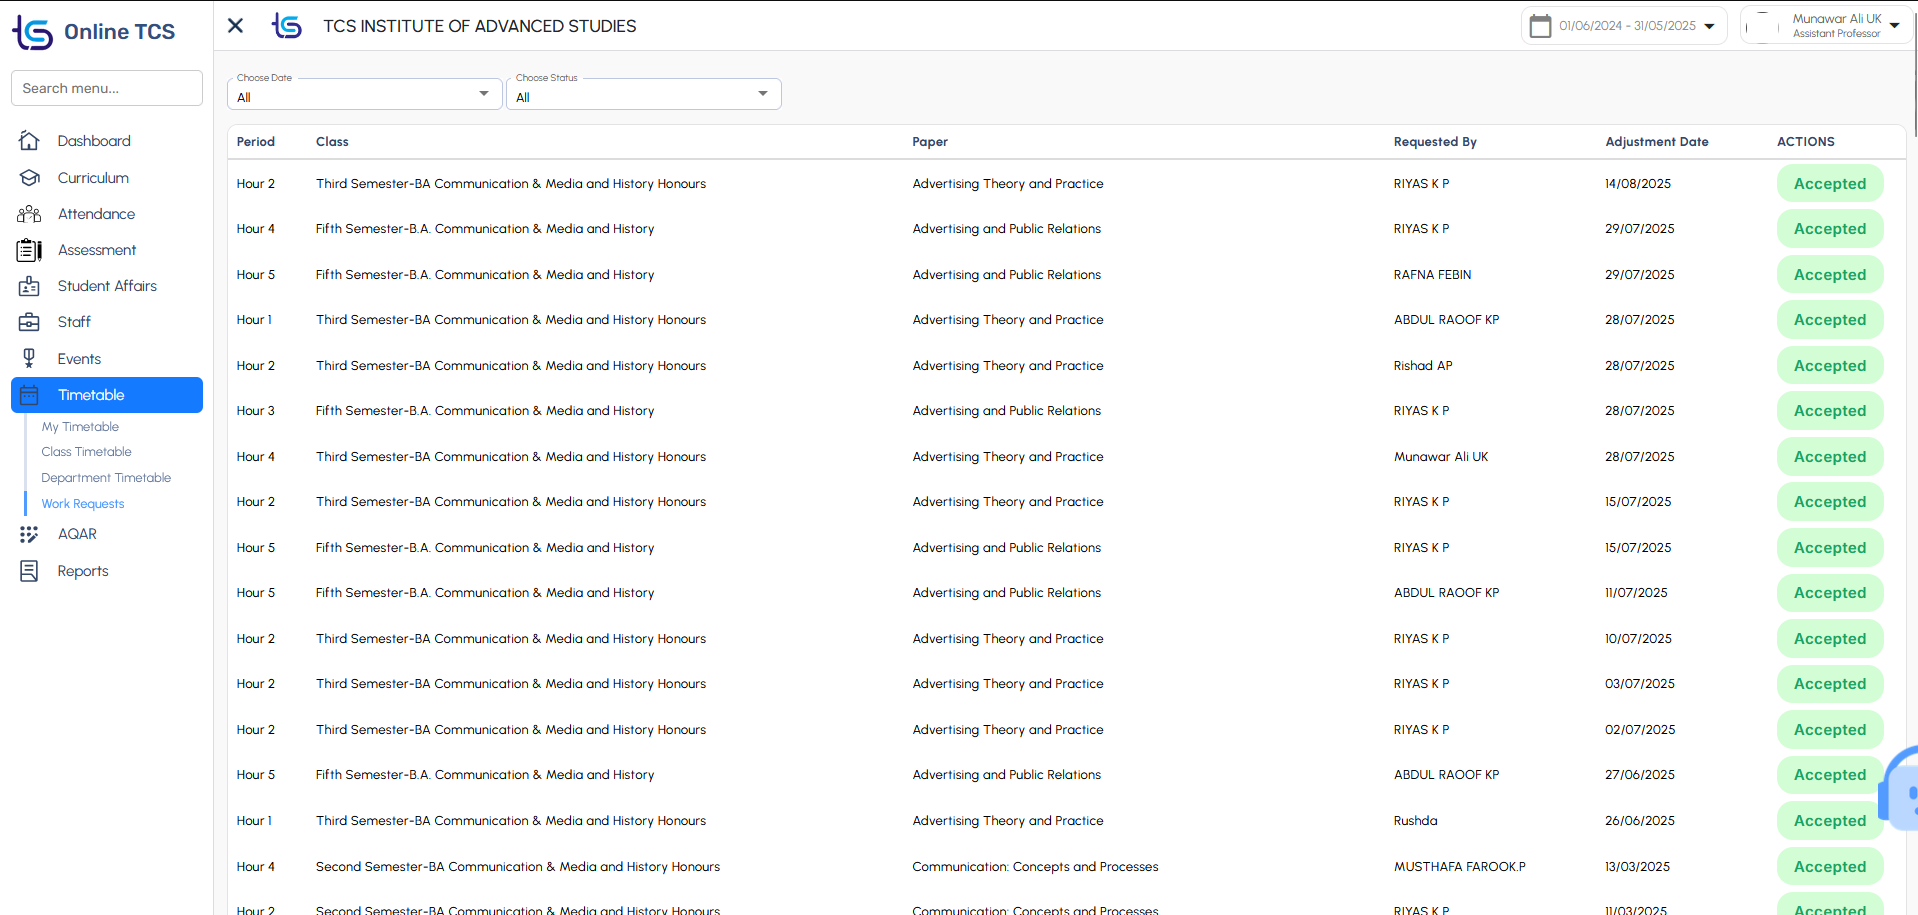Image resolution: width=1918 pixels, height=915 pixels.
Task: Expand the Choose Status dropdown
Action: point(643,95)
